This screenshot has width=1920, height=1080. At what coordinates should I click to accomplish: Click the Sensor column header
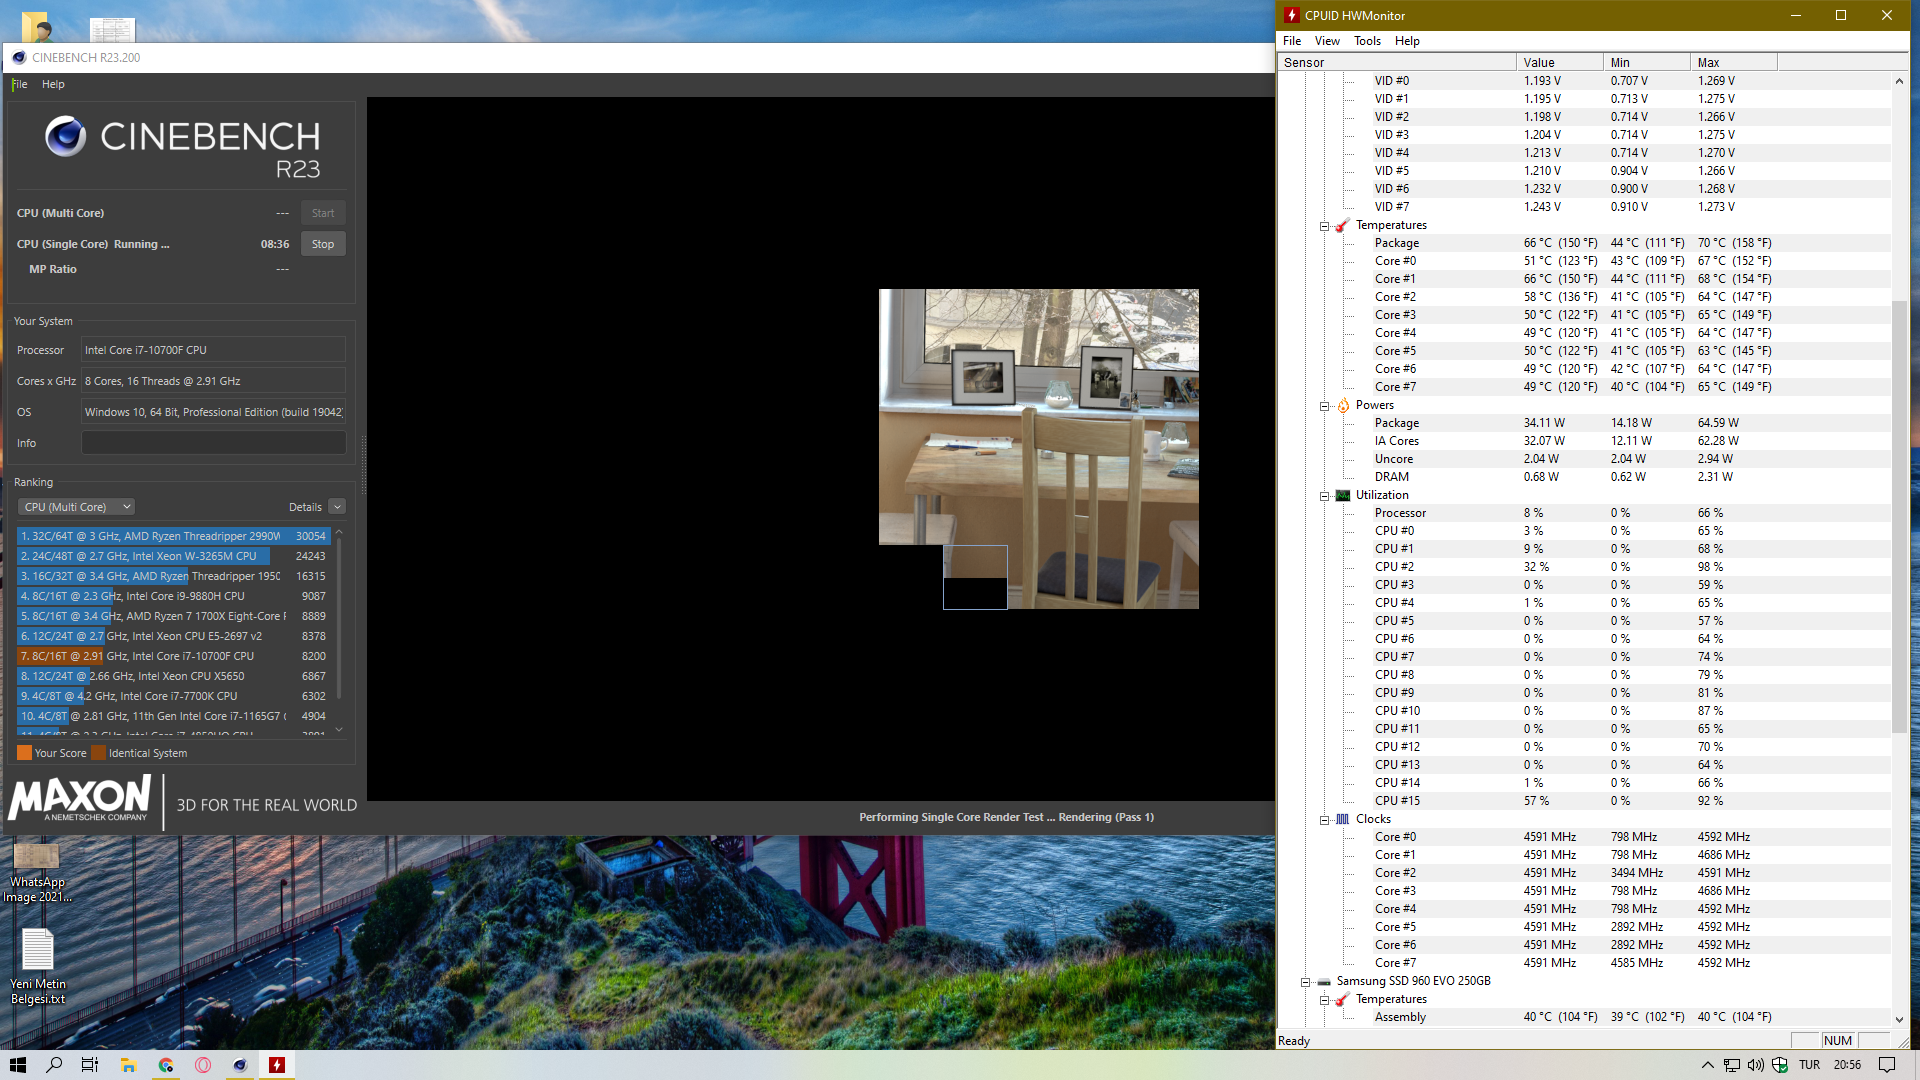point(1397,62)
